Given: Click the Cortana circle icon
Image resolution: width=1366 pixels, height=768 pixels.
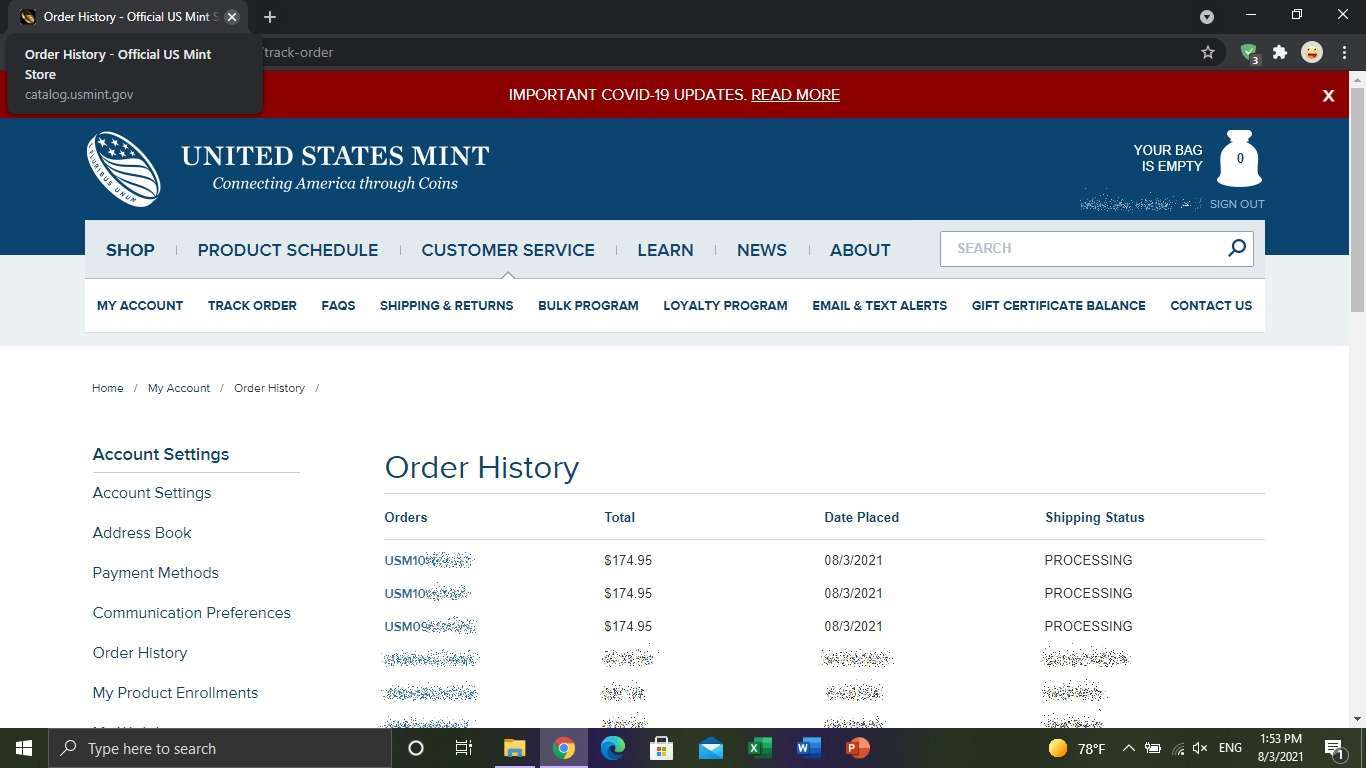Looking at the screenshot, I should click(x=416, y=748).
